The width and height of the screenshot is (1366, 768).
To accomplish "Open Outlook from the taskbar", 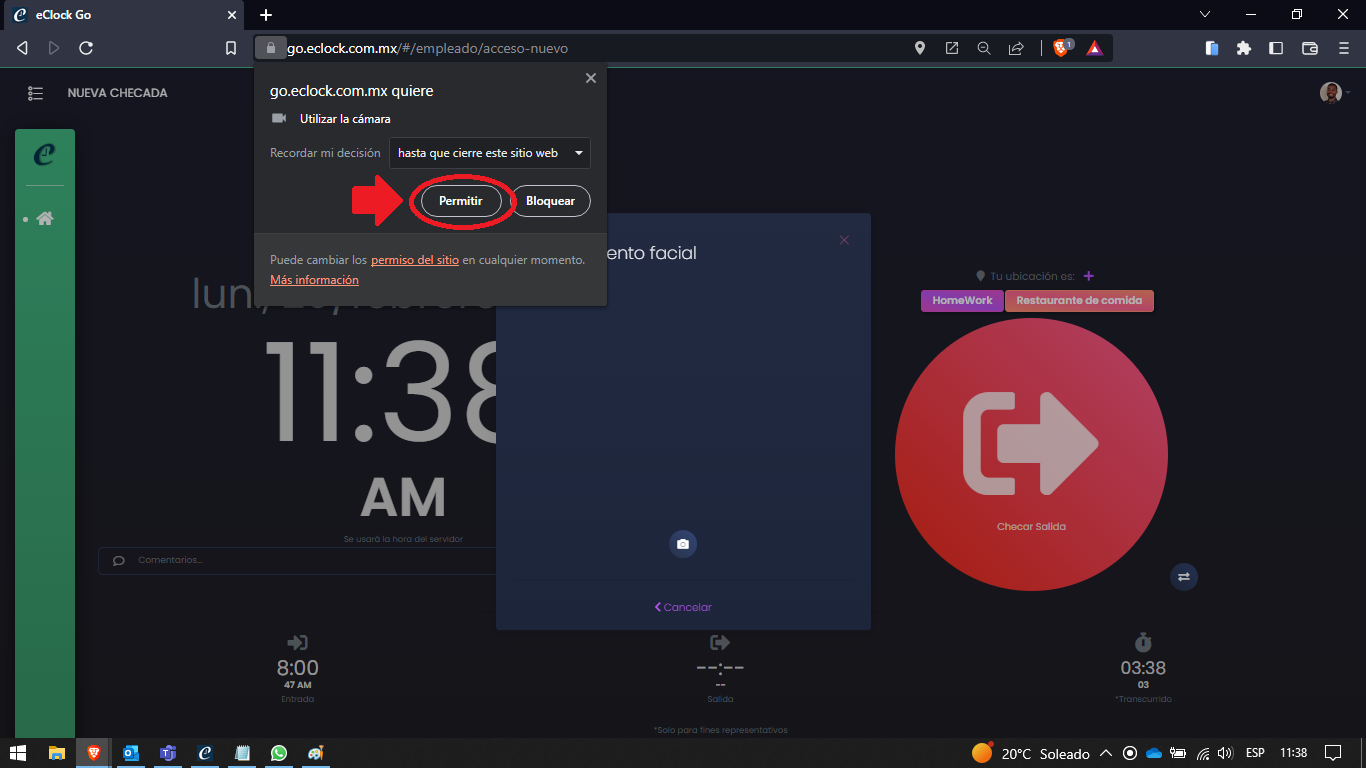I will (131, 753).
